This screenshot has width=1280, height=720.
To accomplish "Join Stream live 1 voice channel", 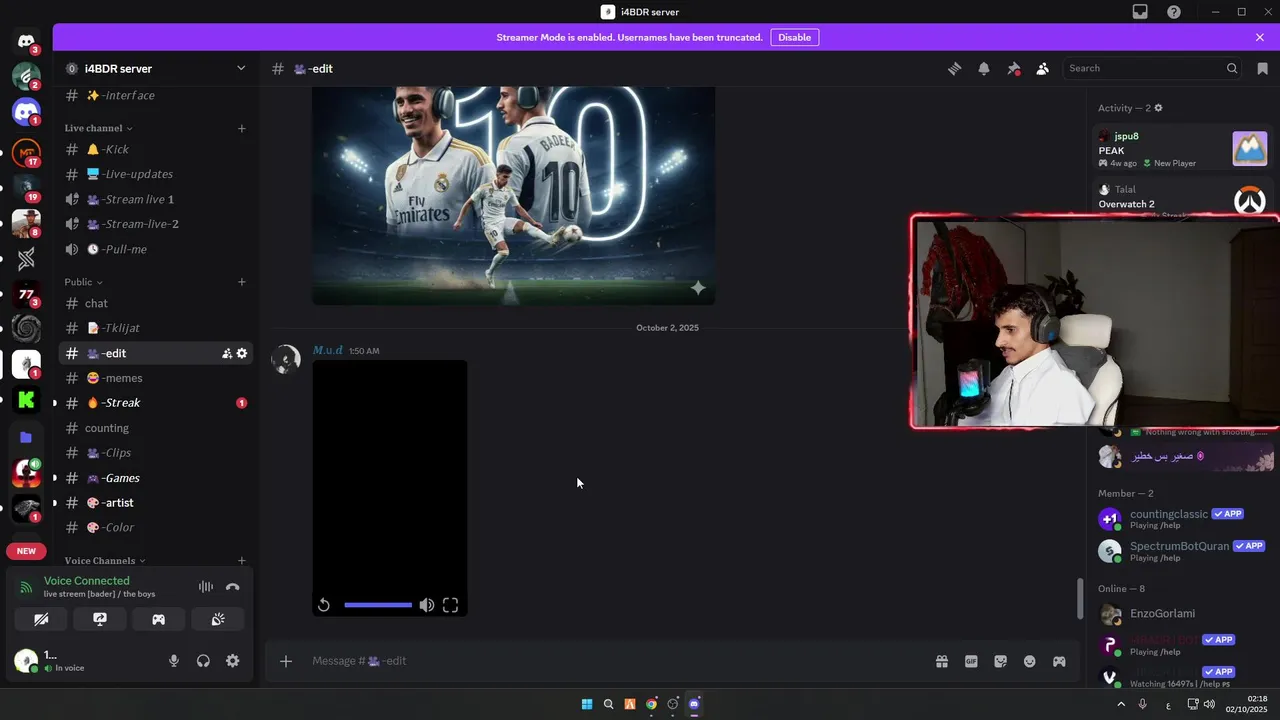I will point(155,199).
